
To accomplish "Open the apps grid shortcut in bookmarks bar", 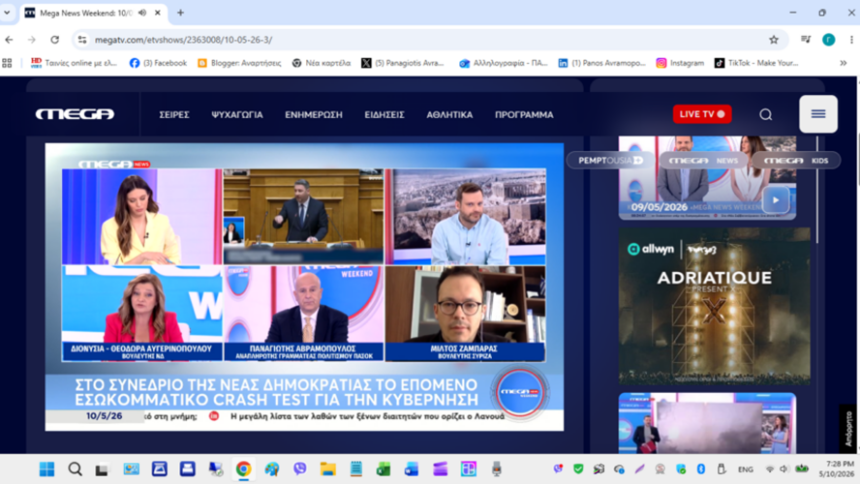I will 7,63.
